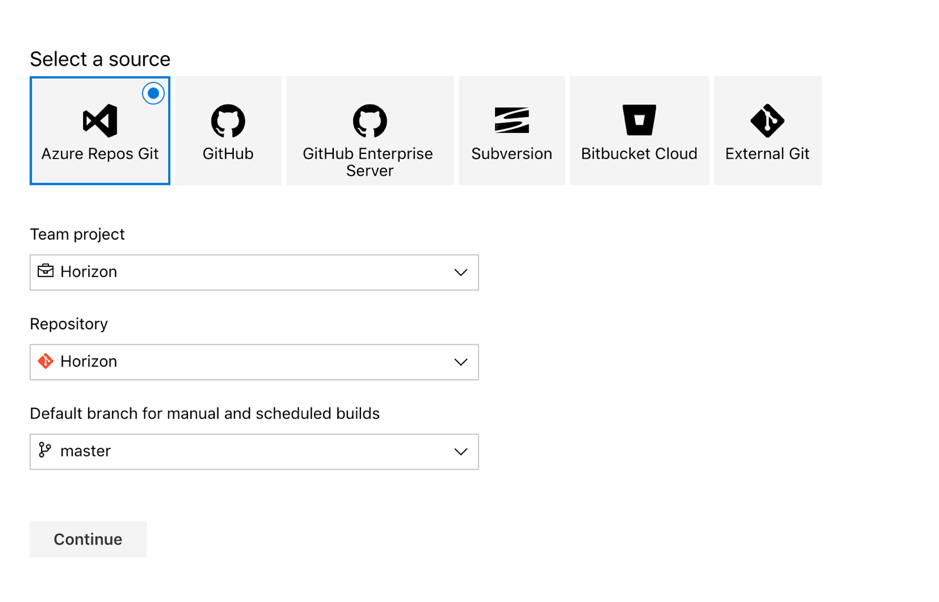Screen dimensions: 939x602
Task: Expand the Team project dropdown chevron
Action: (461, 273)
